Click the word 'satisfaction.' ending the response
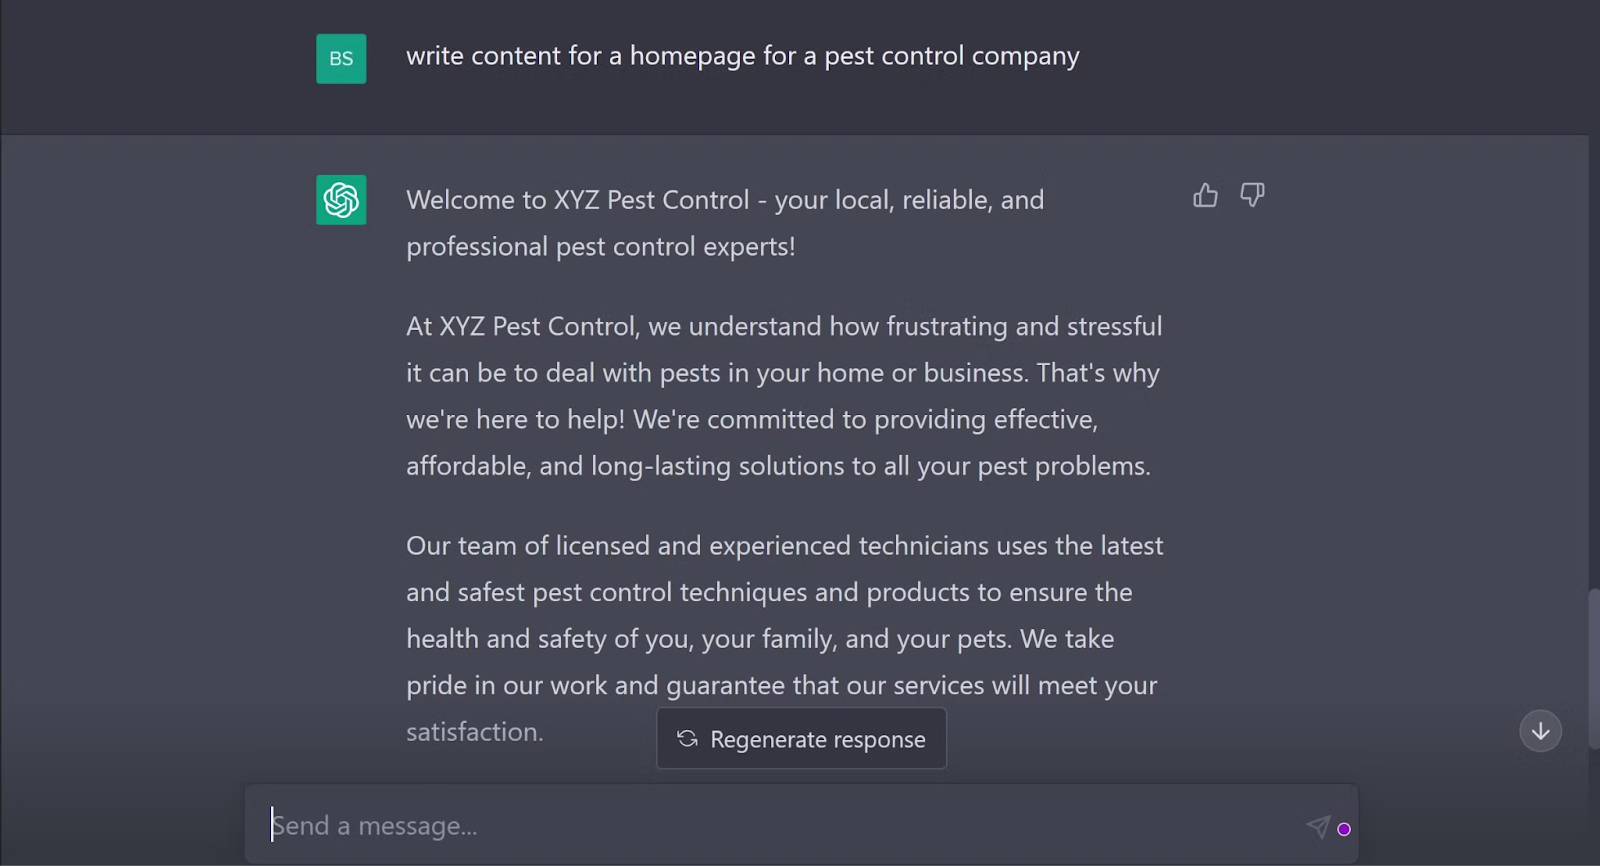The height and width of the screenshot is (866, 1600). pyautogui.click(x=474, y=732)
